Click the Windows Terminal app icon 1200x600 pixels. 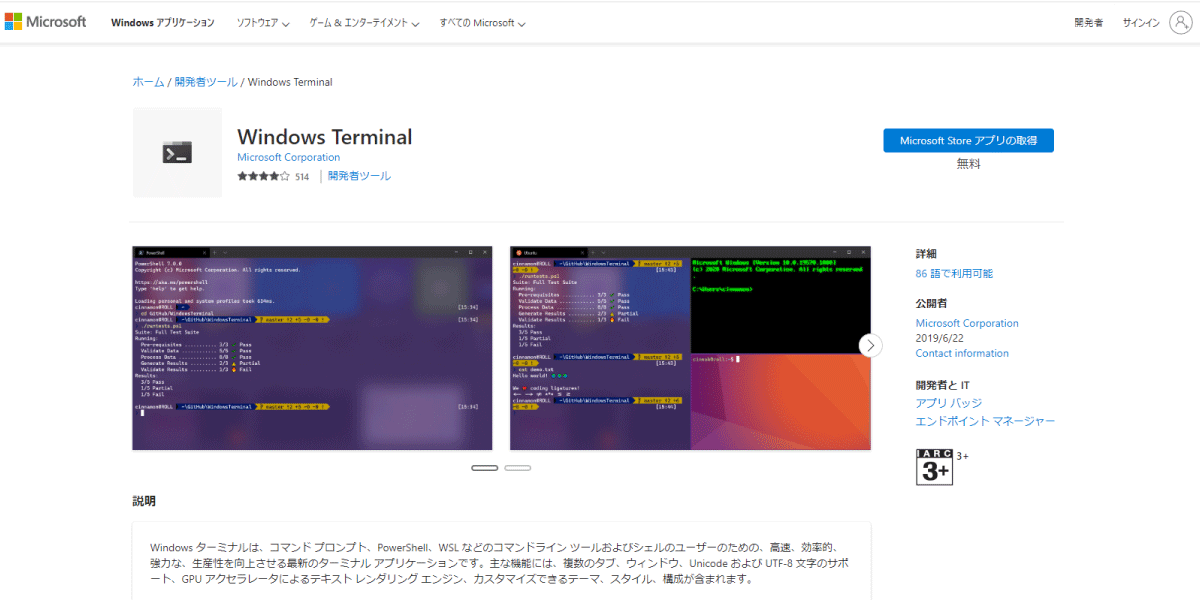177,152
